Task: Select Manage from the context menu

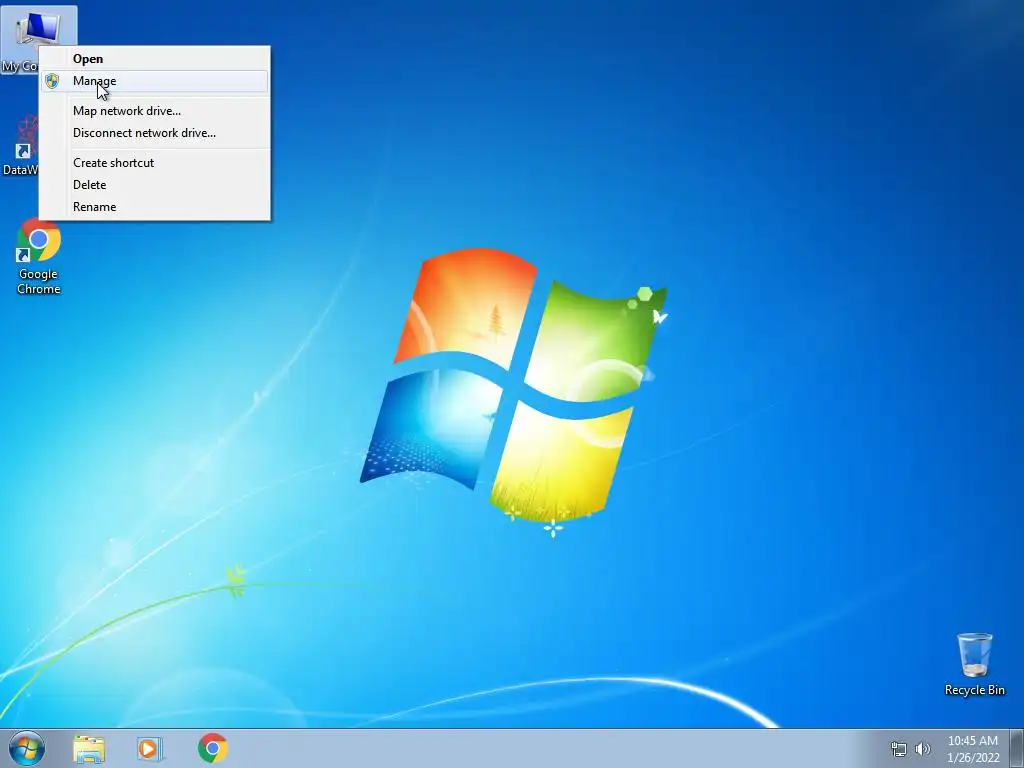Action: [x=154, y=81]
